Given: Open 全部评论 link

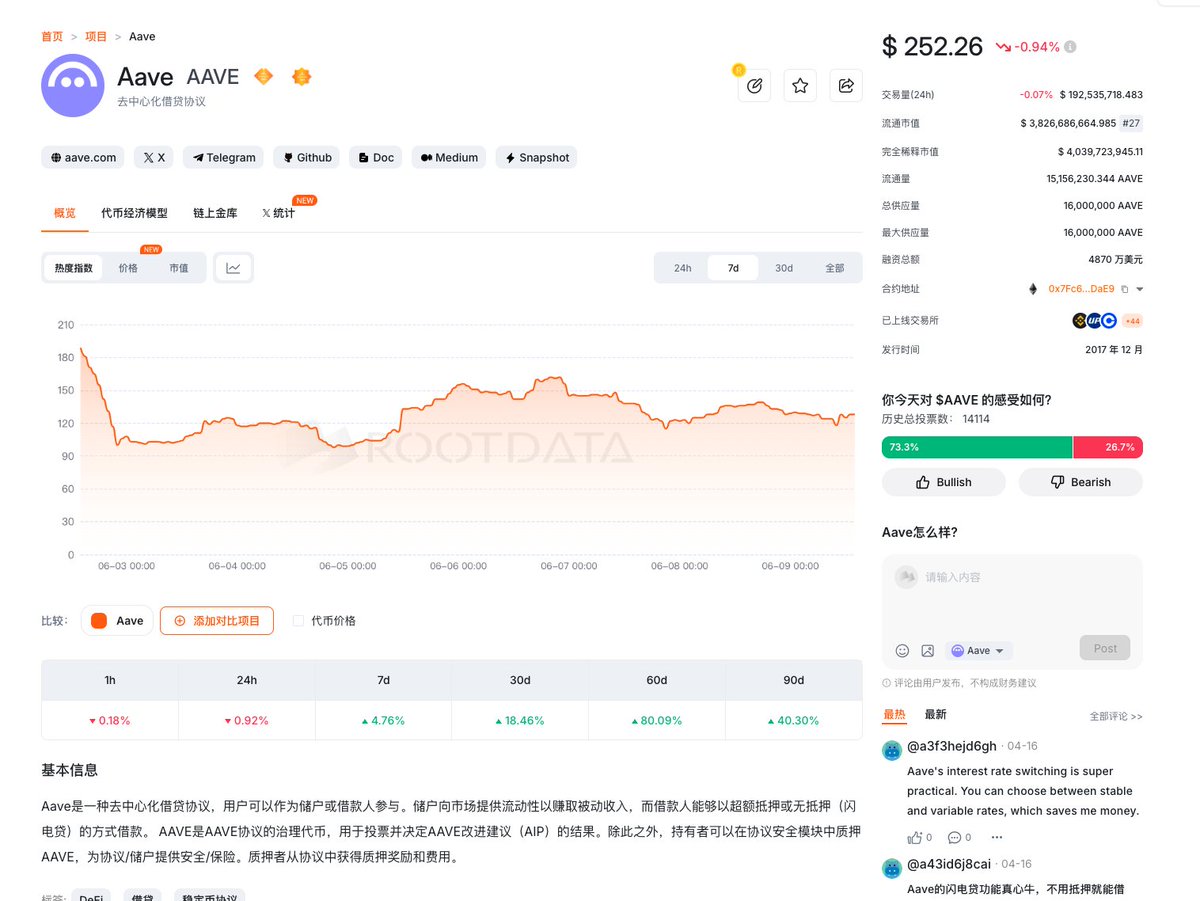Looking at the screenshot, I should click(x=1116, y=716).
